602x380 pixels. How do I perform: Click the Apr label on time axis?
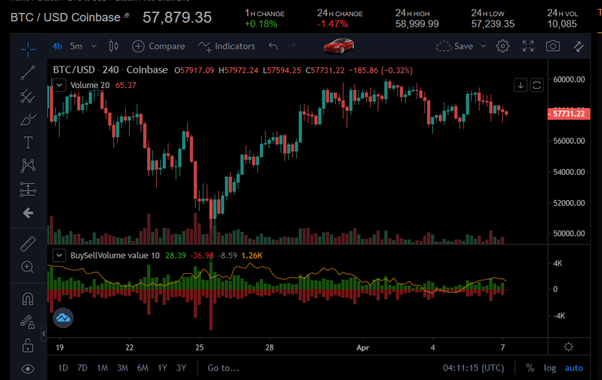(363, 347)
